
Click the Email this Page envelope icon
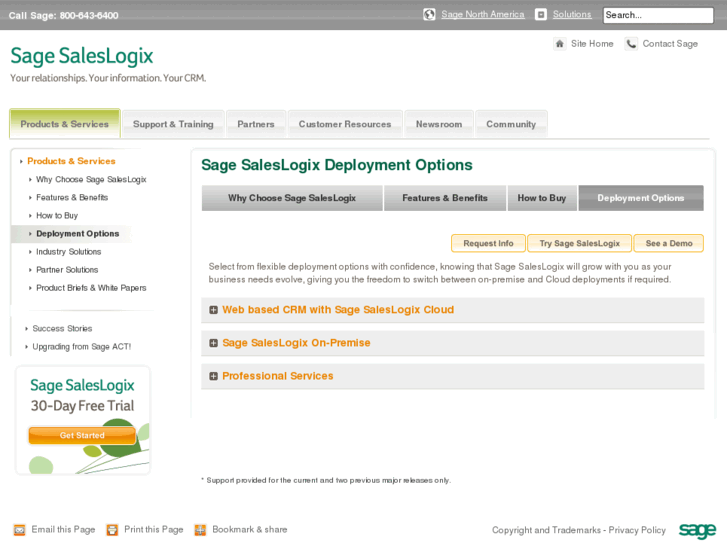[x=19, y=530]
